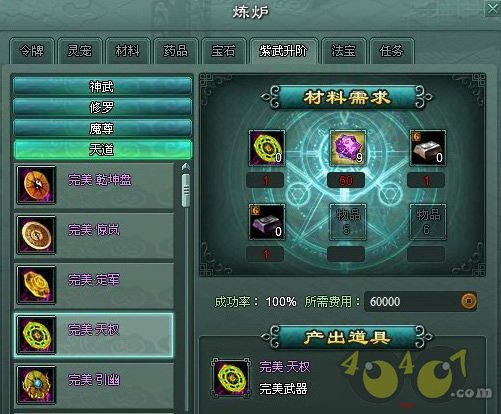This screenshot has width=501, height=414.
Task: Open the 法宝 tab
Action: 344,51
